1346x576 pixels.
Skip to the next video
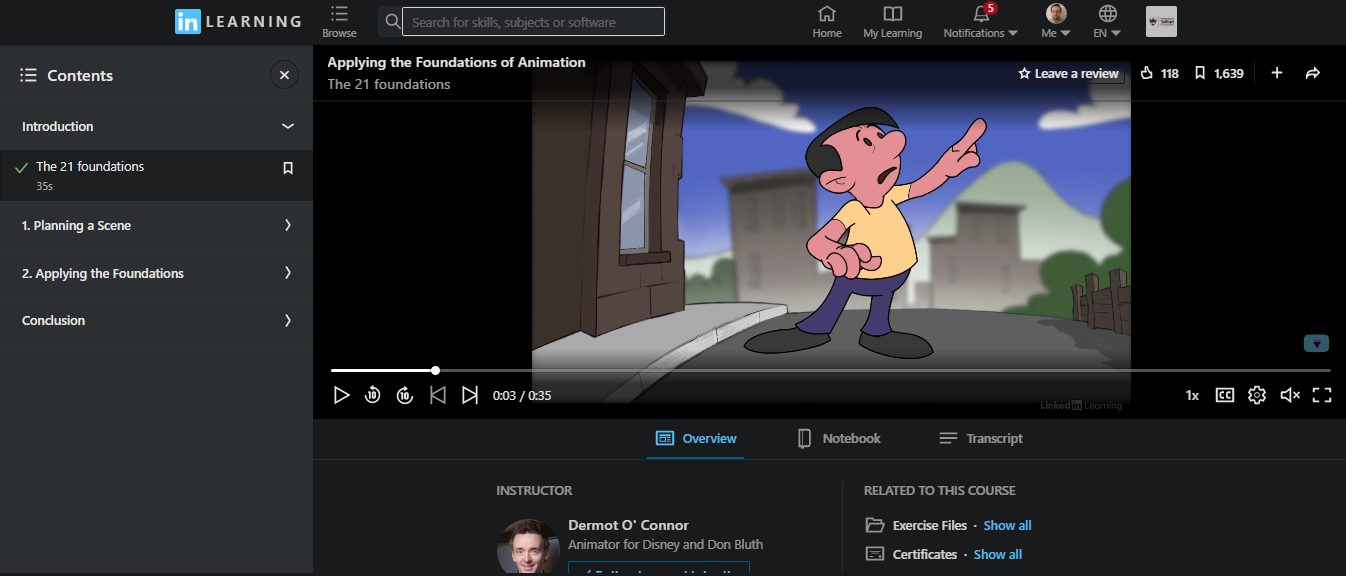tap(470, 395)
